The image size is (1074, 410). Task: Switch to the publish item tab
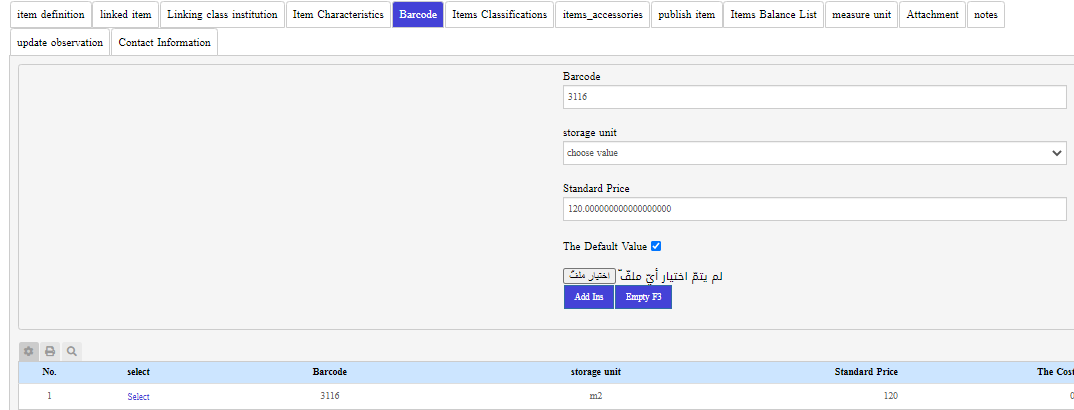pyautogui.click(x=686, y=15)
